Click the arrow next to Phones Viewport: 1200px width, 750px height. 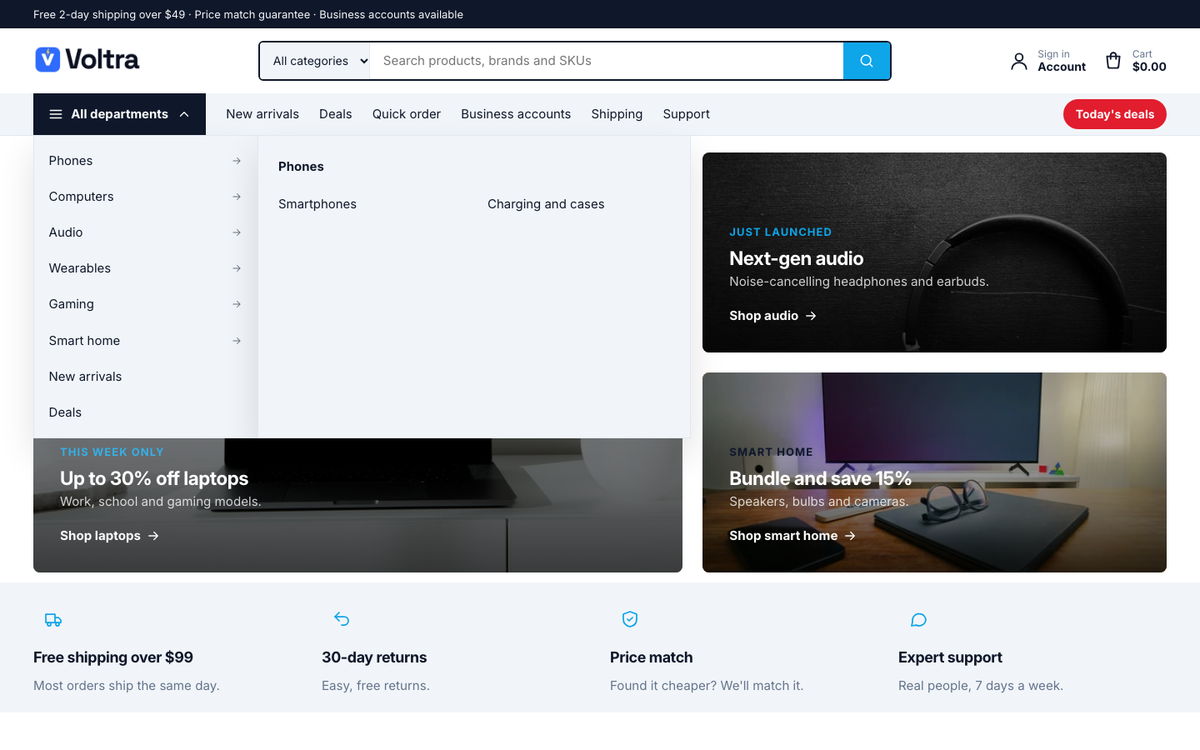click(x=236, y=161)
